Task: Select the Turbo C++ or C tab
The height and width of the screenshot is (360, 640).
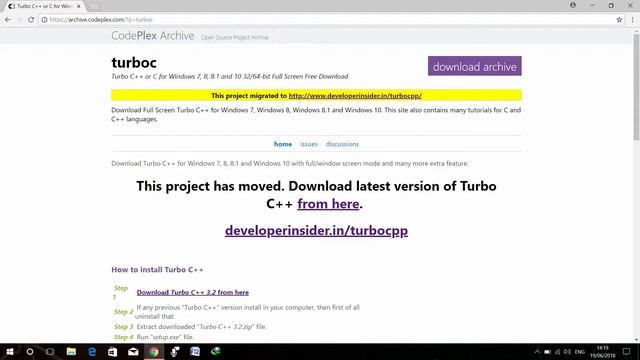Action: click(43, 6)
